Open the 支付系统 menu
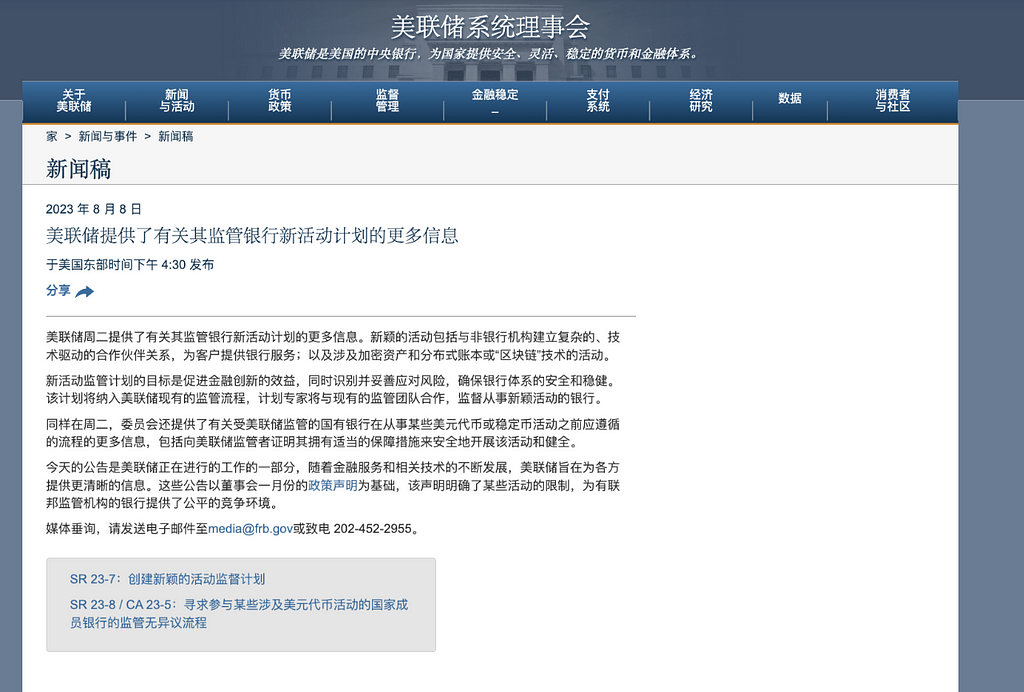1024x692 pixels. click(598, 101)
